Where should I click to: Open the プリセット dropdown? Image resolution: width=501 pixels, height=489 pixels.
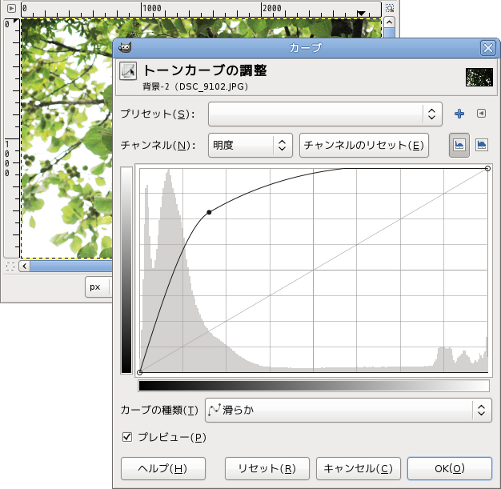tap(325, 114)
